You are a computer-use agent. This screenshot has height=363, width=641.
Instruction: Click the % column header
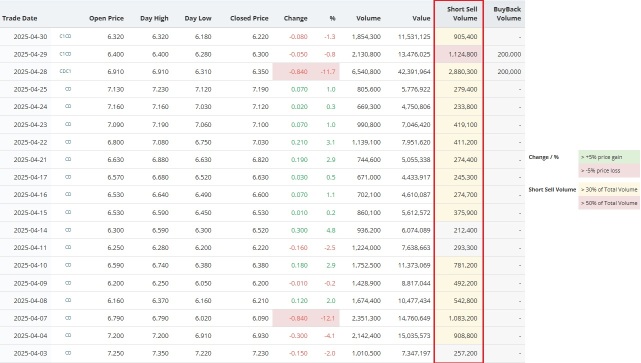(332, 18)
